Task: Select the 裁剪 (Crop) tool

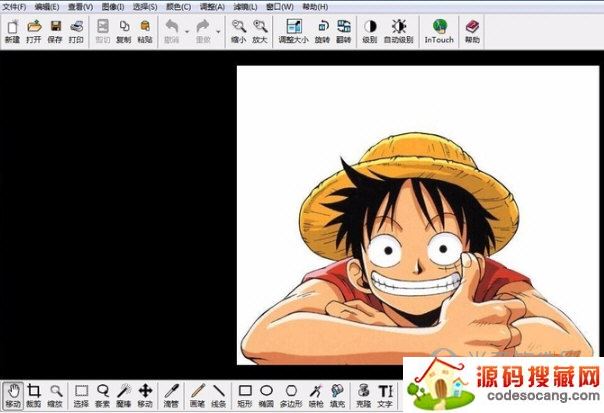Action: click(x=34, y=395)
